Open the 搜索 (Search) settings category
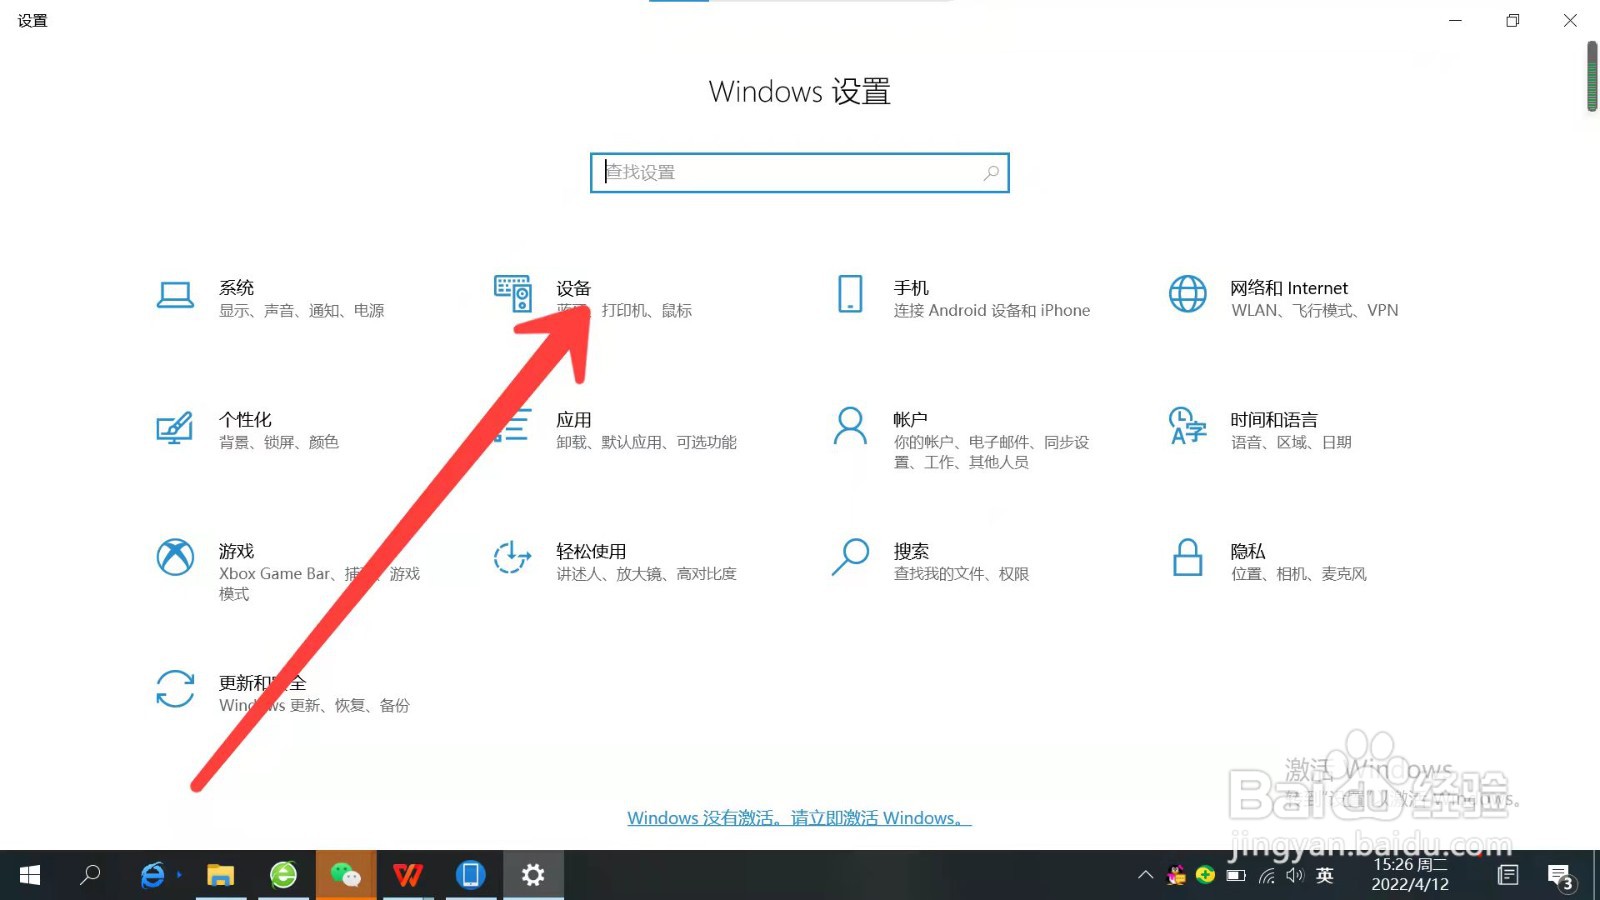This screenshot has height=900, width=1600. 930,562
